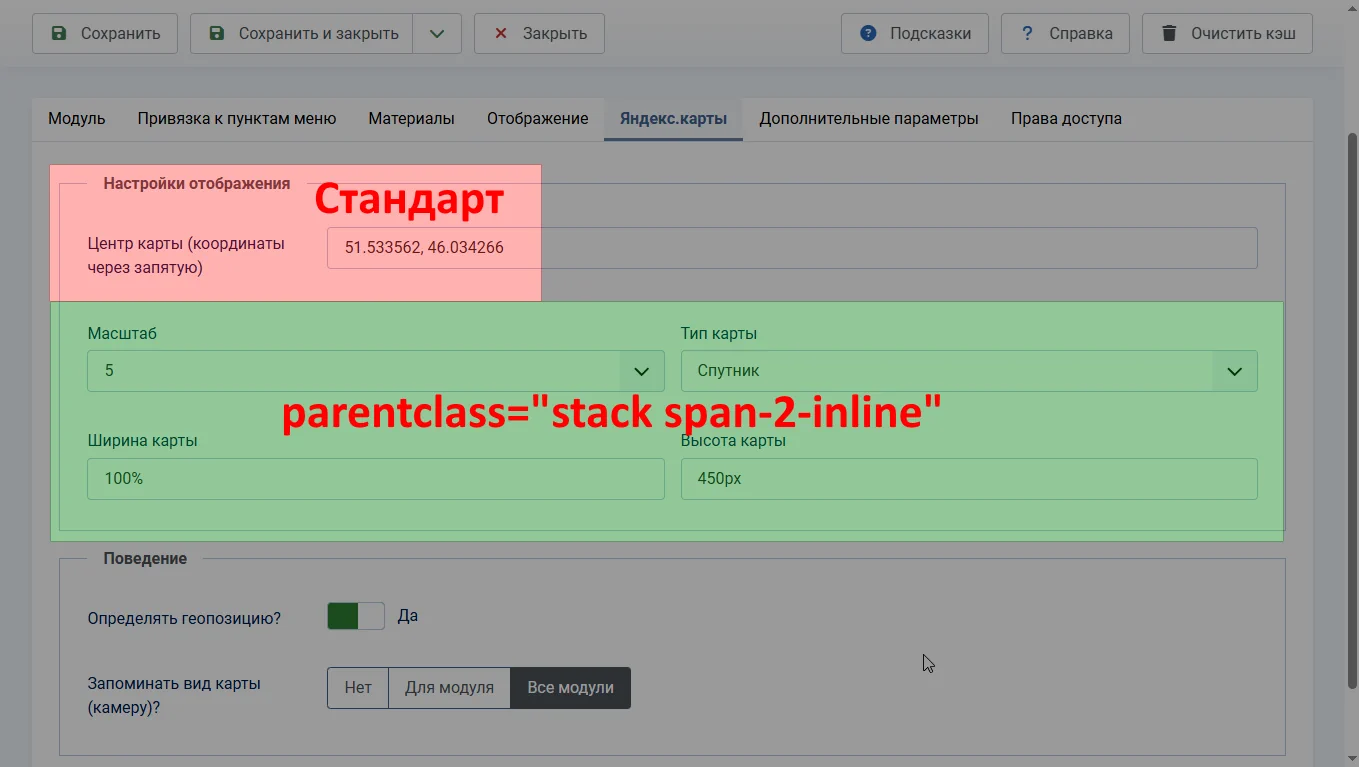
Task: Expand the save options dropdown arrow
Action: (x=437, y=33)
